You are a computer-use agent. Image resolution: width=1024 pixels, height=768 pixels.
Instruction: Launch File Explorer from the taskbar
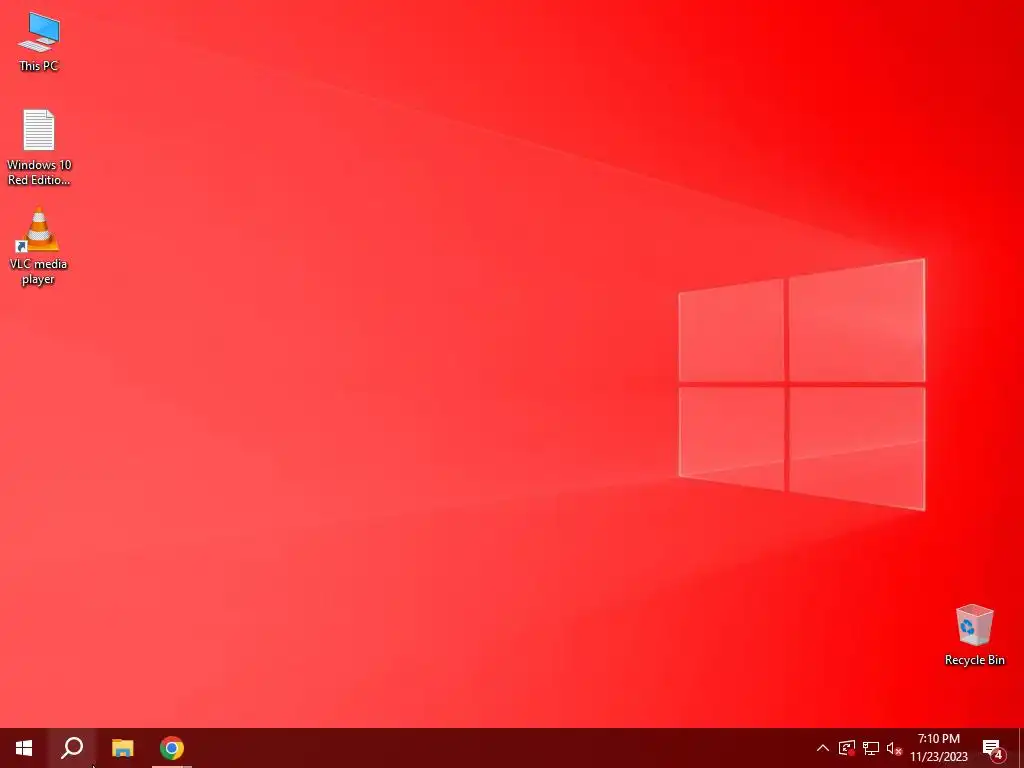[122, 748]
